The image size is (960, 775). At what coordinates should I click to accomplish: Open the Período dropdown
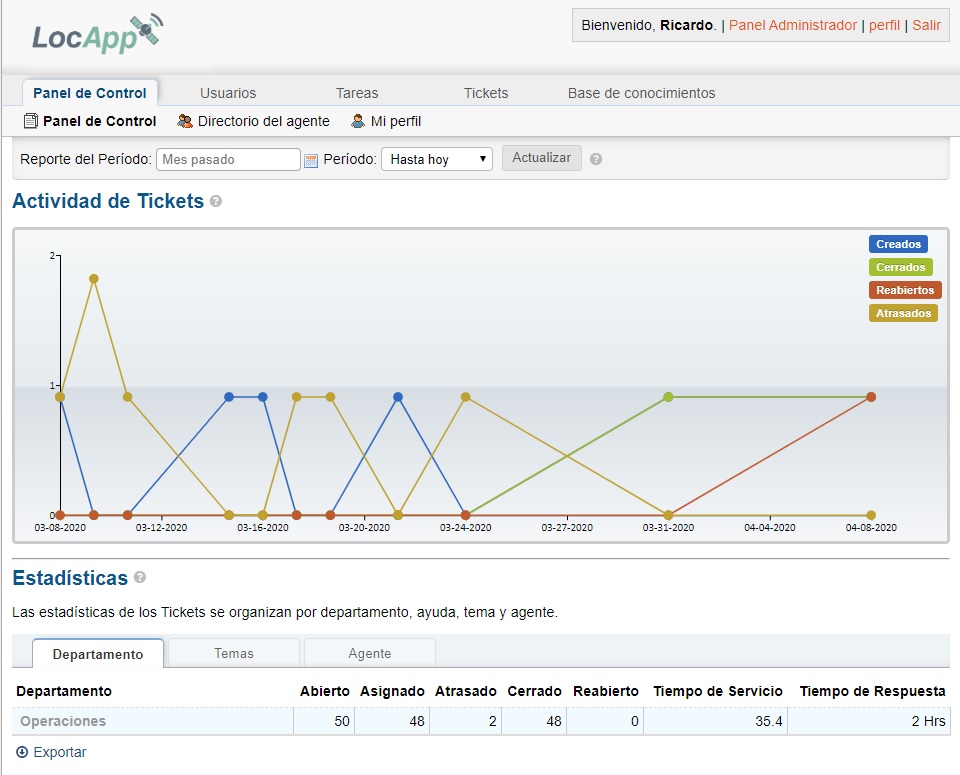(x=437, y=159)
